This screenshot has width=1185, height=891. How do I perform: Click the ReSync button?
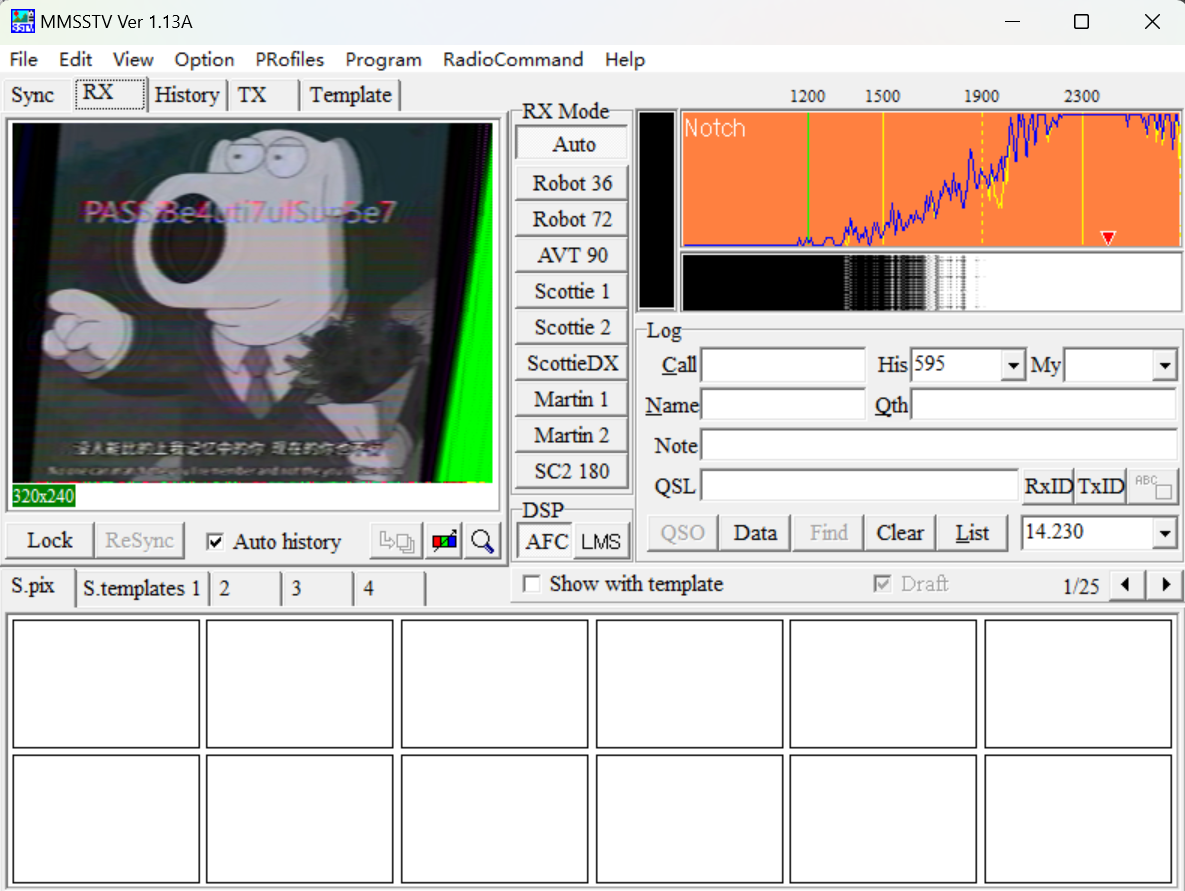(x=139, y=541)
